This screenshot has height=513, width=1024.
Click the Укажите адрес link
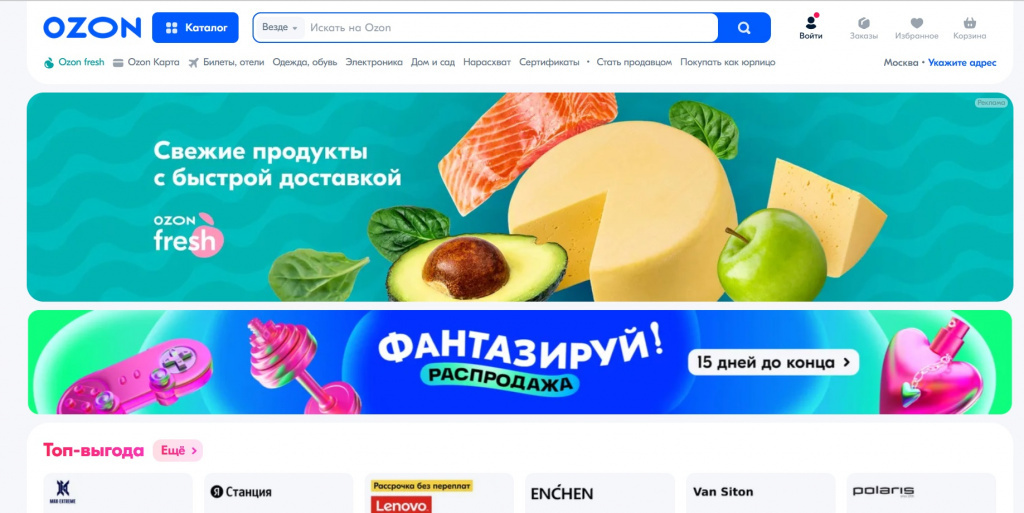coord(962,63)
